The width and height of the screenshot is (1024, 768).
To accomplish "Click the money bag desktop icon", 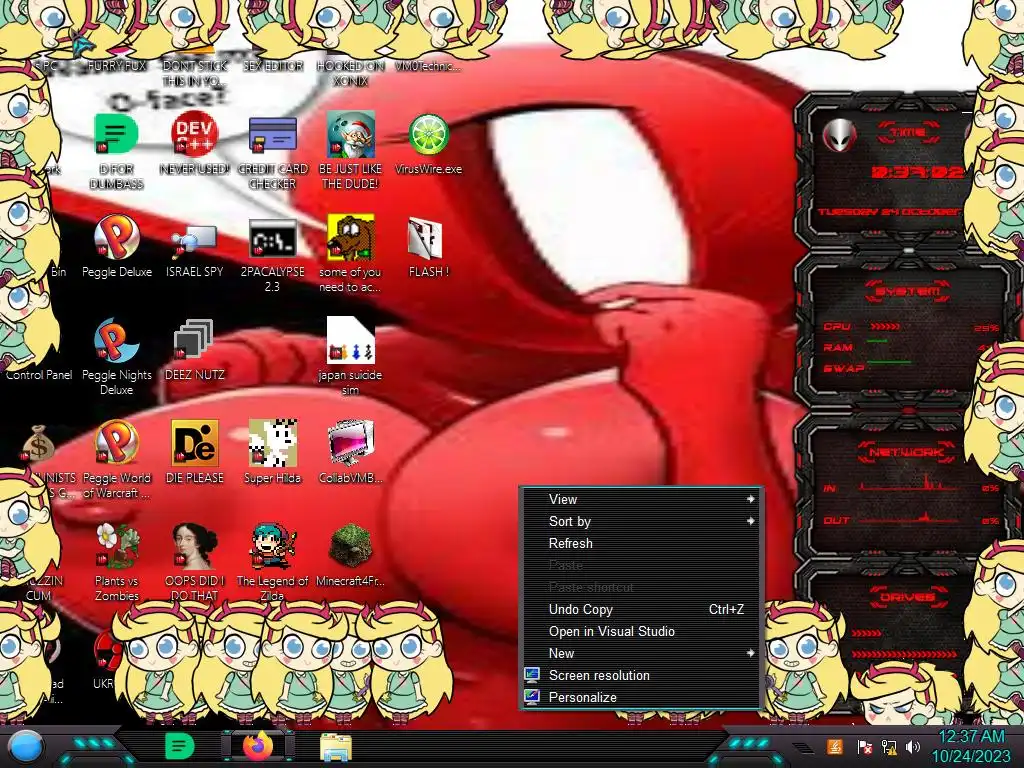I will tap(38, 443).
